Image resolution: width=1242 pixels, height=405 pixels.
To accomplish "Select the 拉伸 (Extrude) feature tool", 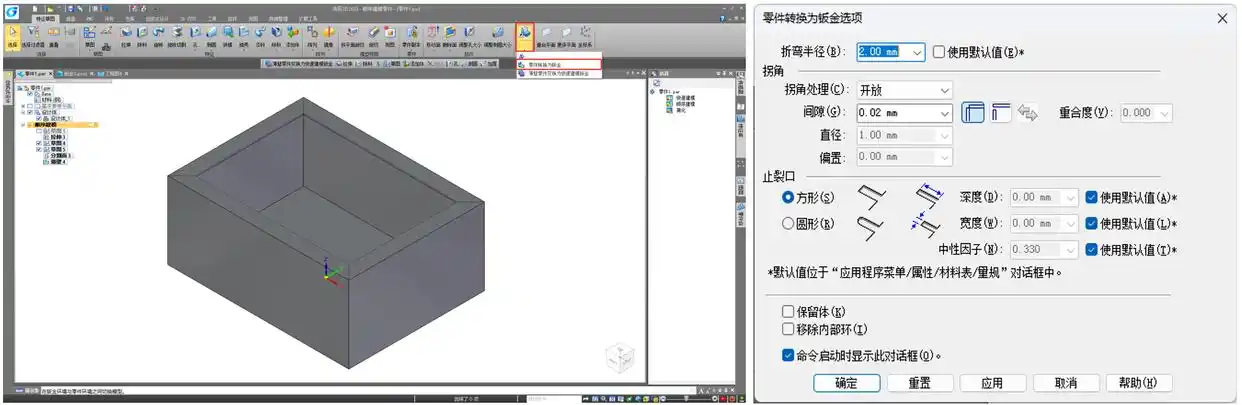I will (126, 35).
